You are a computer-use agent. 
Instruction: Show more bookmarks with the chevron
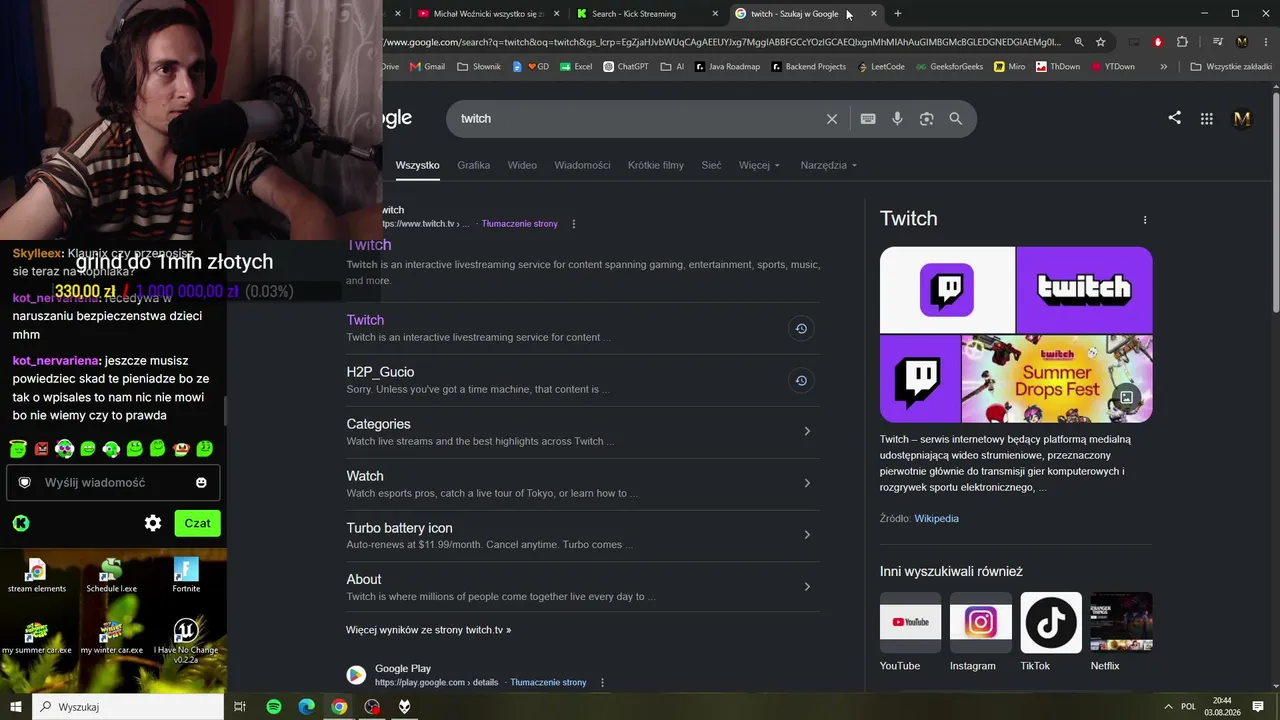tap(1164, 67)
